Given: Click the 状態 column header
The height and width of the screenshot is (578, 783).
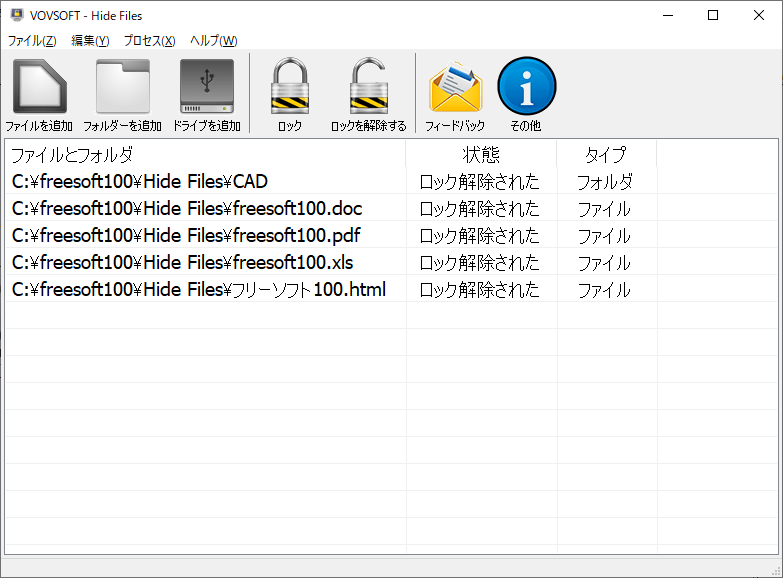Looking at the screenshot, I should click(x=481, y=154).
